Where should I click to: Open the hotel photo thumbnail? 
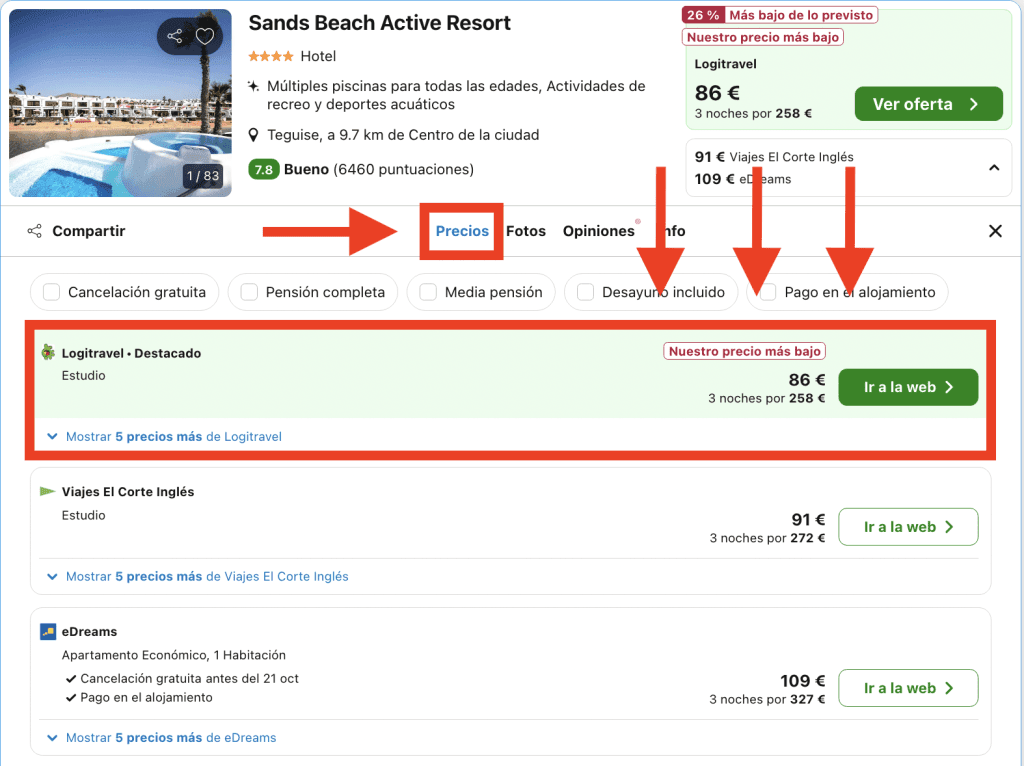pyautogui.click(x=120, y=103)
